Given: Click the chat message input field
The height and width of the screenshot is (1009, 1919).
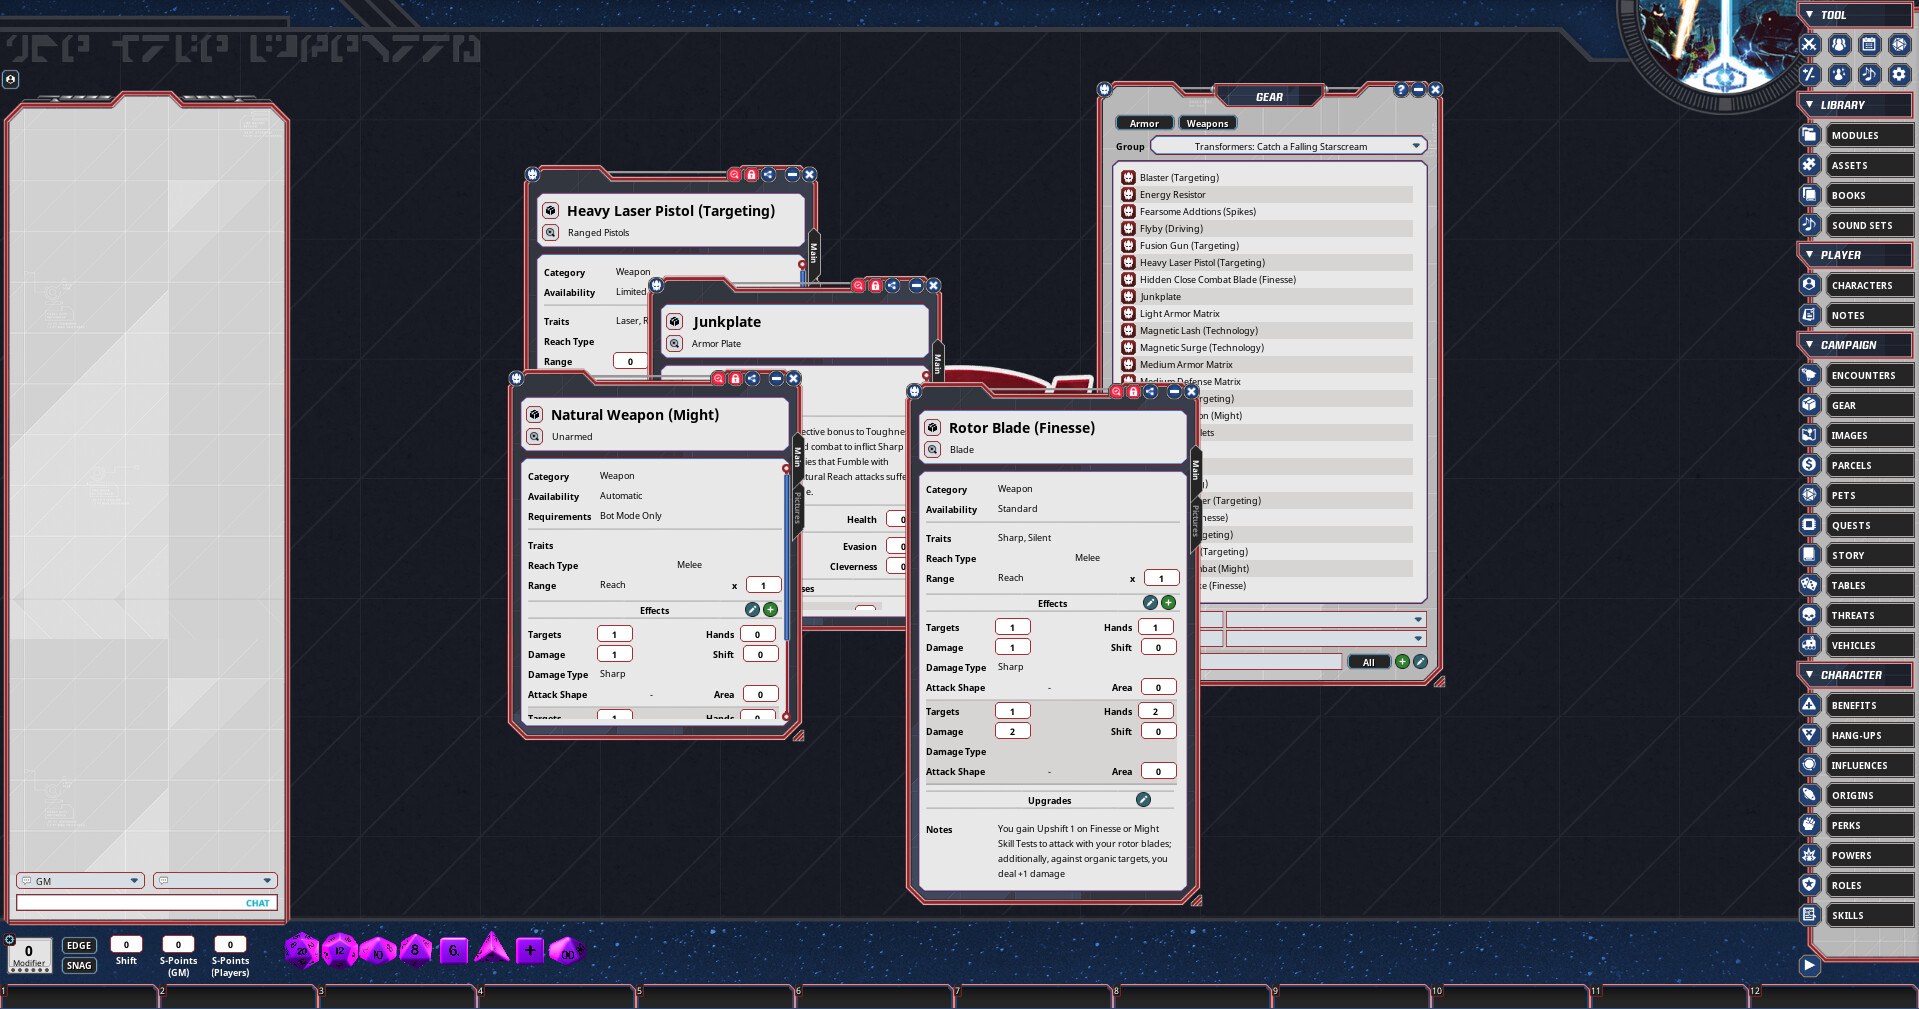Looking at the screenshot, I should tap(130, 903).
